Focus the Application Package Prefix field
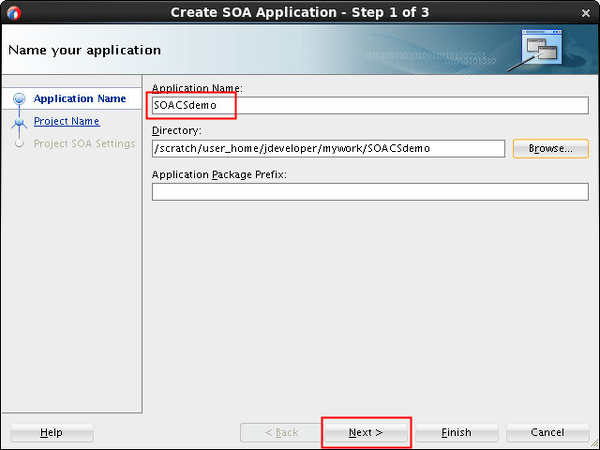 [x=370, y=191]
